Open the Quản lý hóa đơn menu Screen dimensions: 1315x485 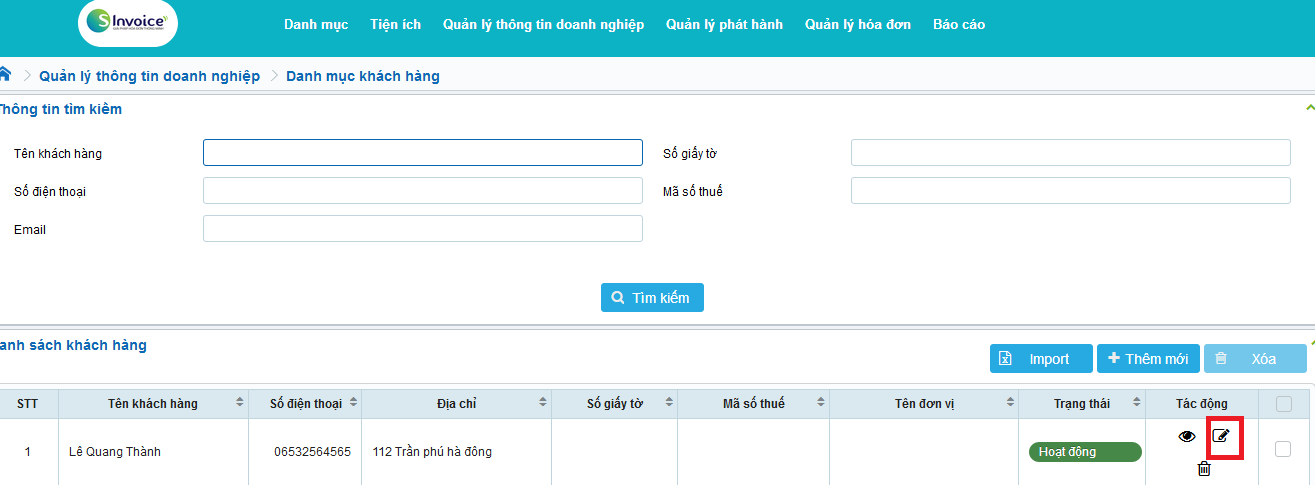[x=857, y=24]
